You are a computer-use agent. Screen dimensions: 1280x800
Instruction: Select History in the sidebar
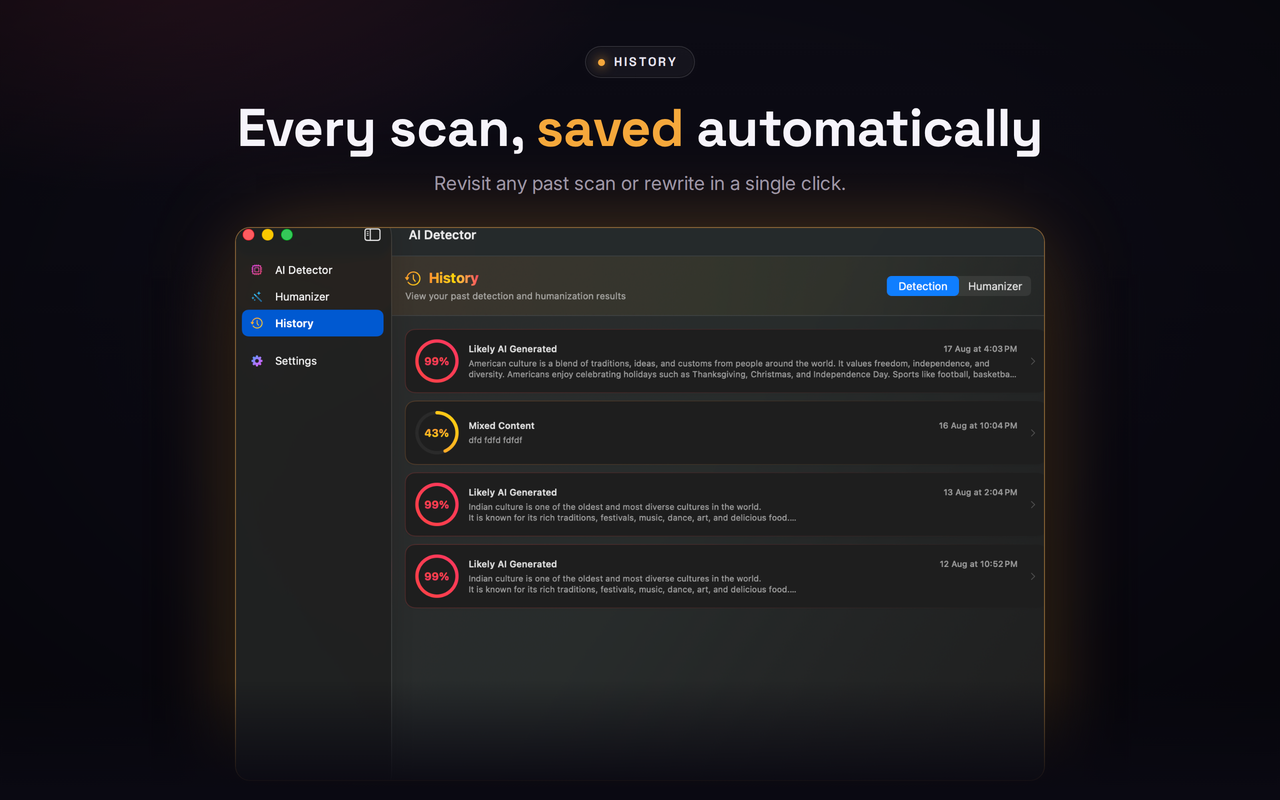pyautogui.click(x=312, y=323)
